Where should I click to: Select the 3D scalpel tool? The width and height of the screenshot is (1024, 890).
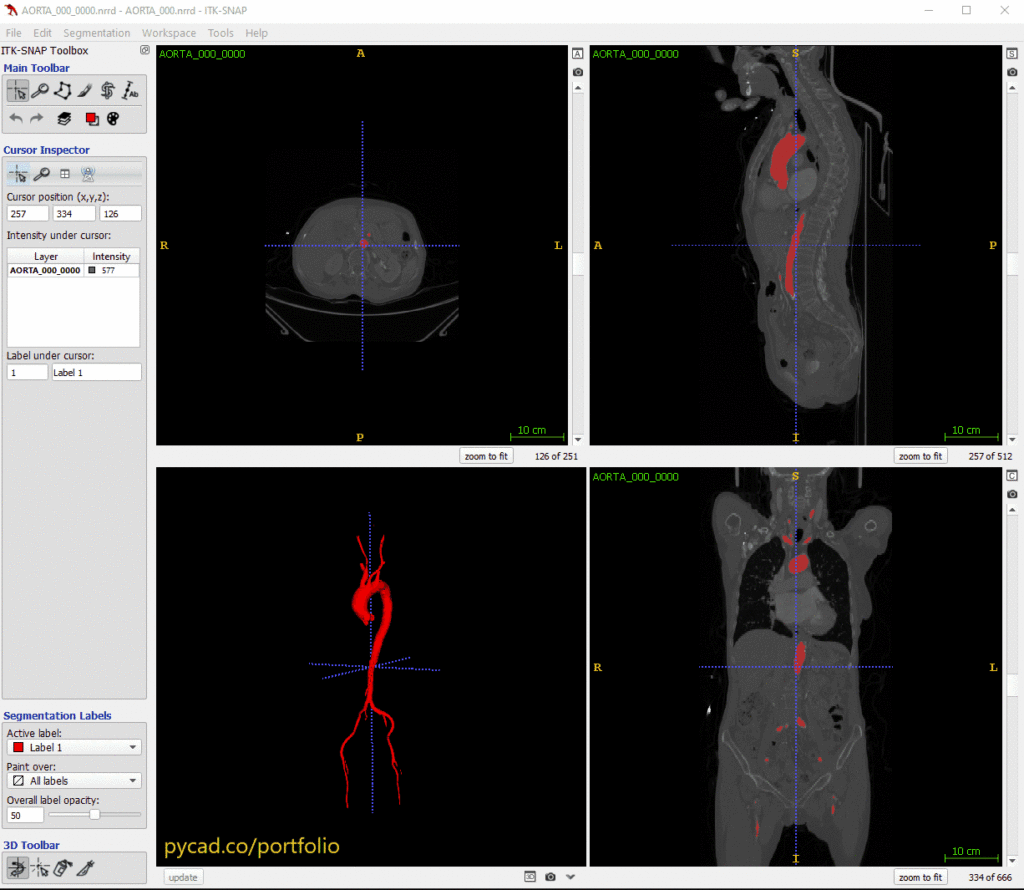pyautogui.click(x=87, y=868)
